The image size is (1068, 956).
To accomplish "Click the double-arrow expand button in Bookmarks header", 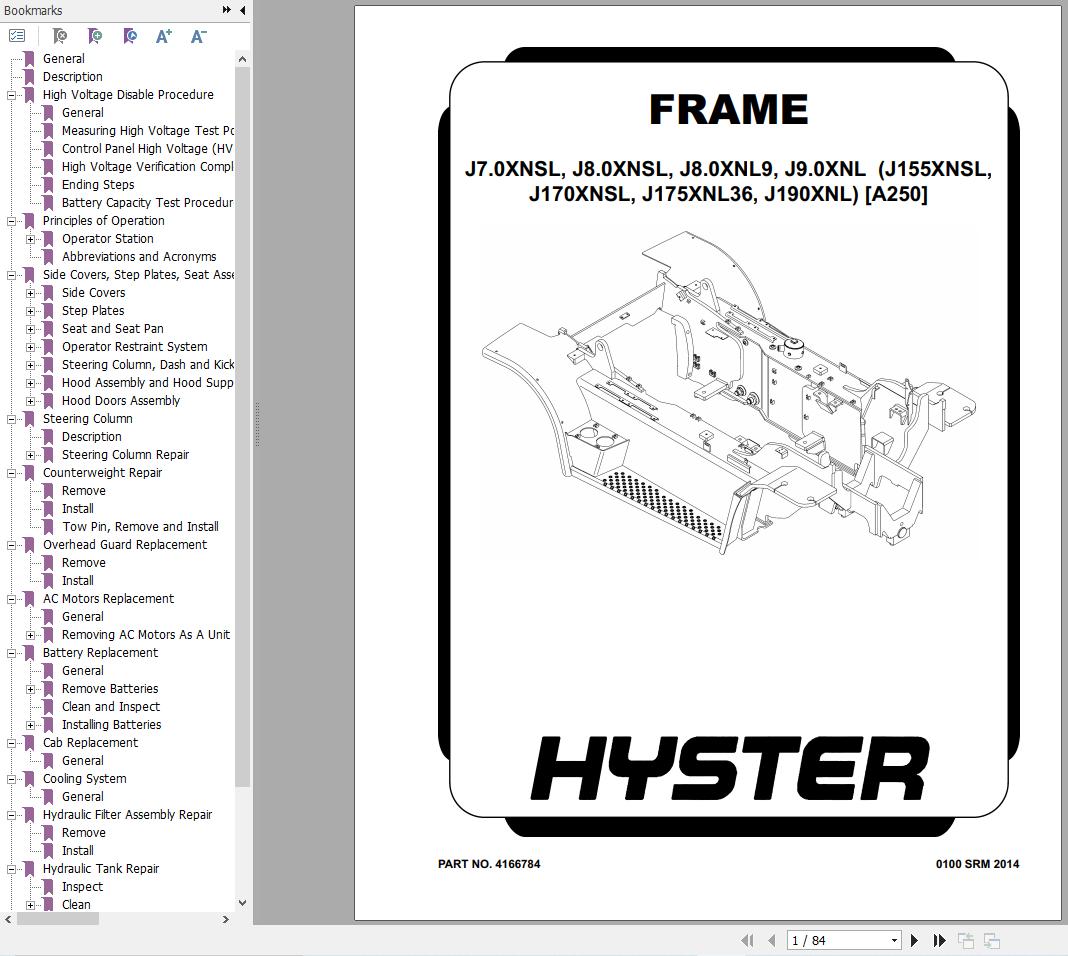I will tap(227, 10).
